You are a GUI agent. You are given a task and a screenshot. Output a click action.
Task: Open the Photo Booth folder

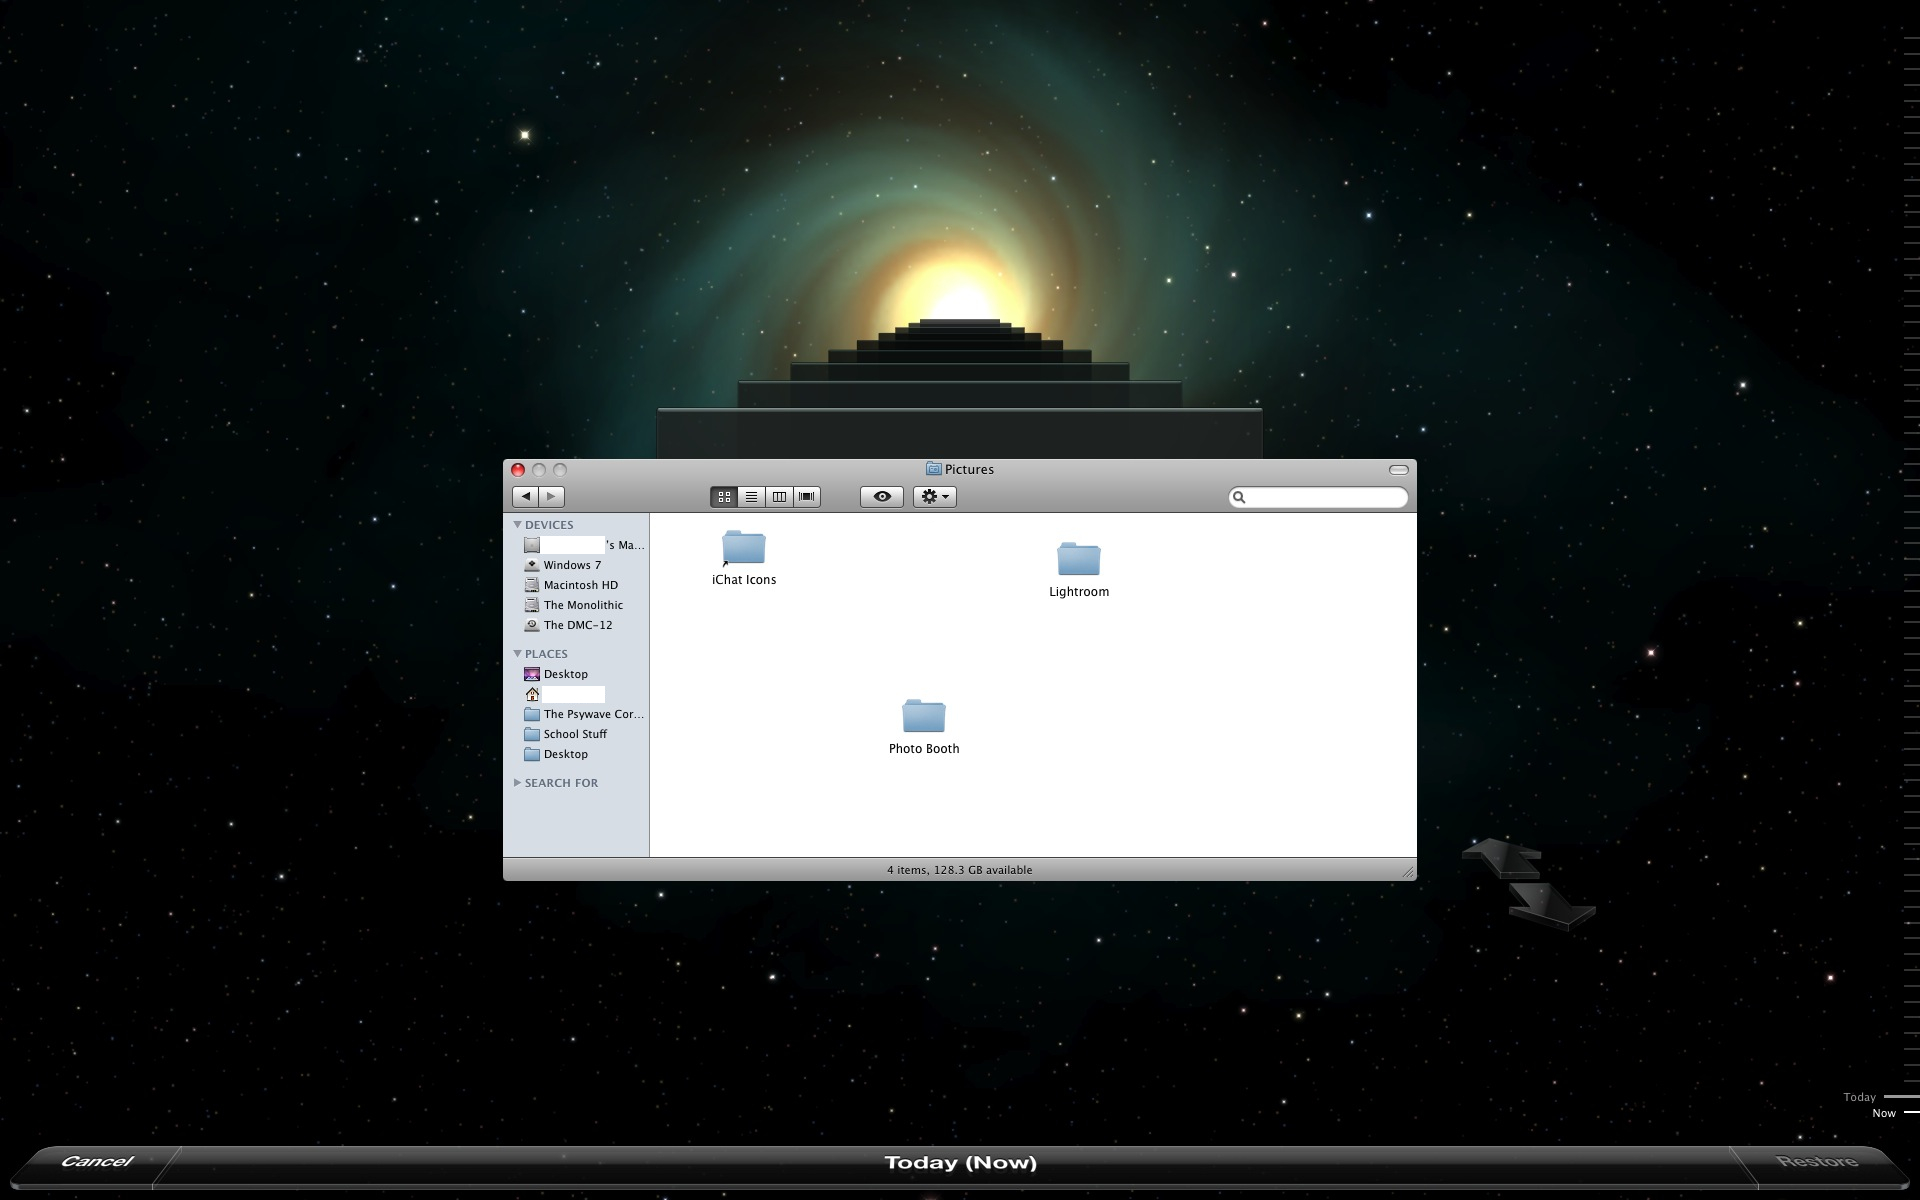click(x=923, y=717)
